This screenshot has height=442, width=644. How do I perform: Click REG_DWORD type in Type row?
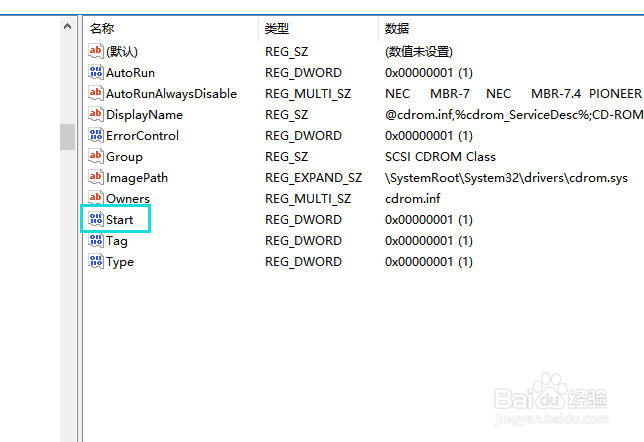[x=304, y=262]
